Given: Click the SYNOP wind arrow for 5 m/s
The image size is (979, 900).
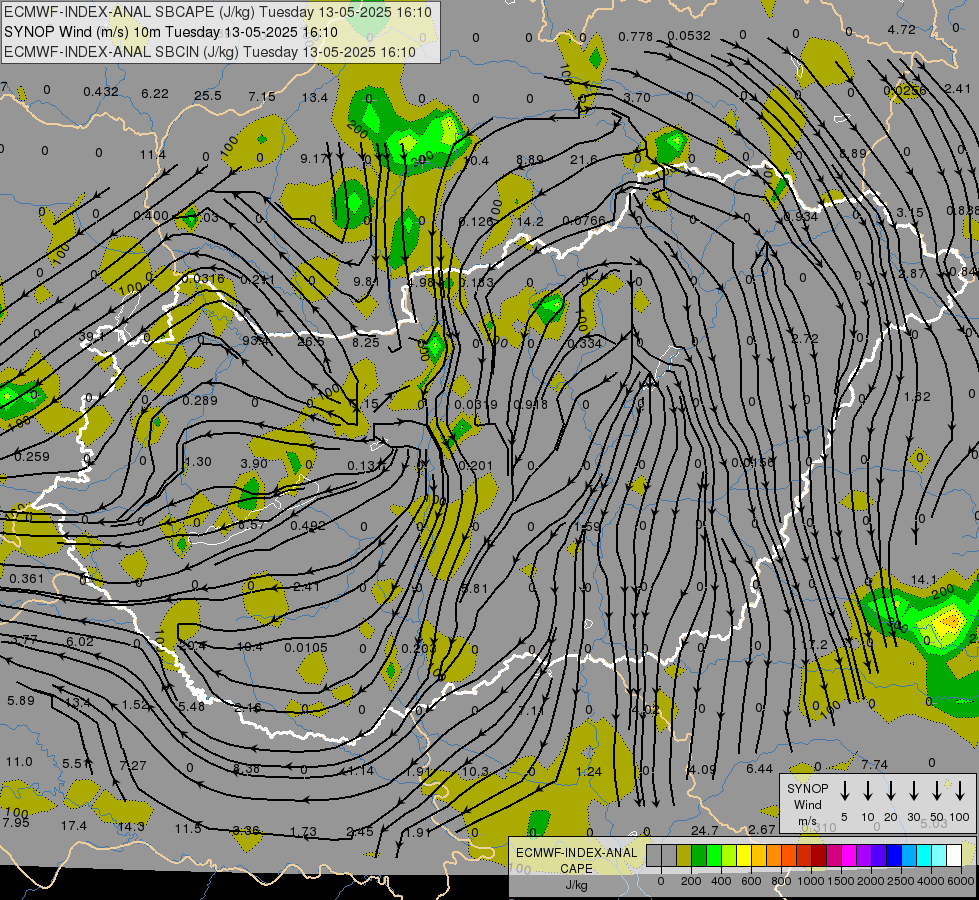Looking at the screenshot, I should point(844,790).
